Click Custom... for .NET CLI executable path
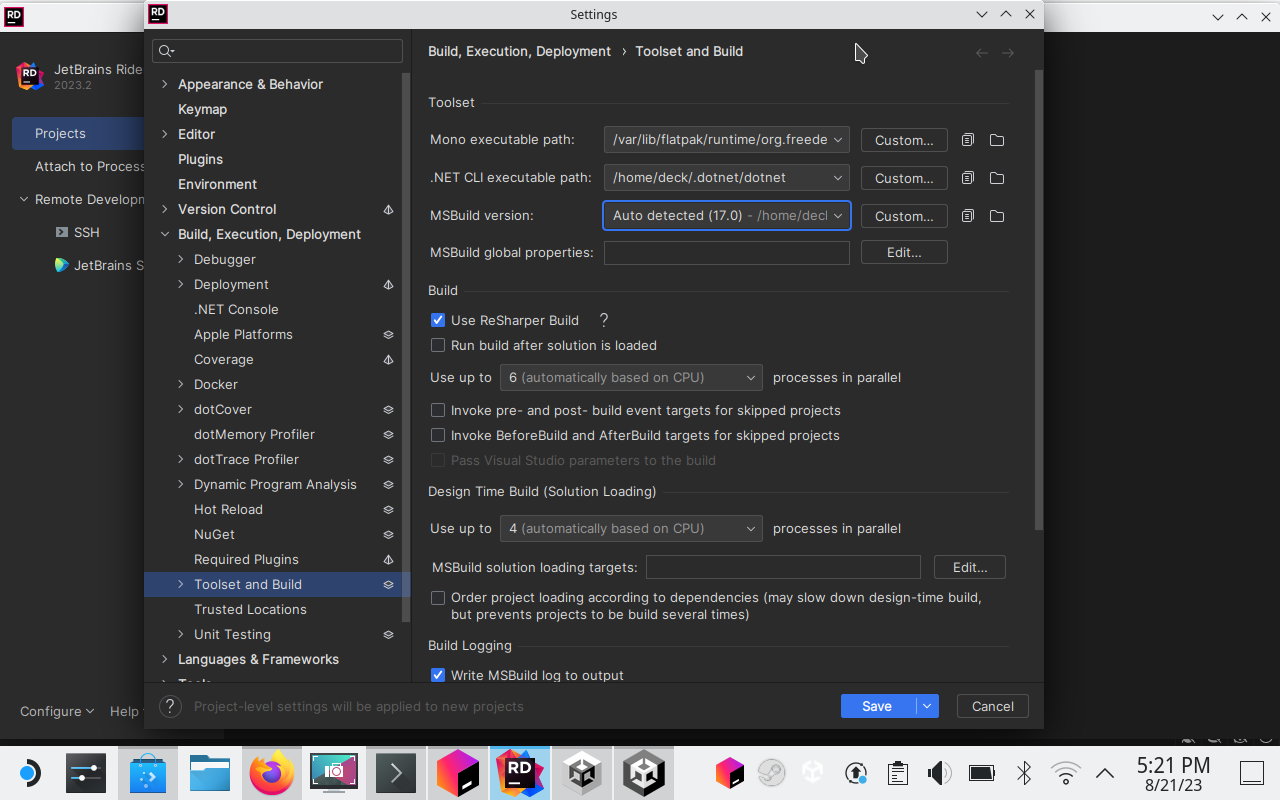The height and width of the screenshot is (800, 1280). (904, 178)
